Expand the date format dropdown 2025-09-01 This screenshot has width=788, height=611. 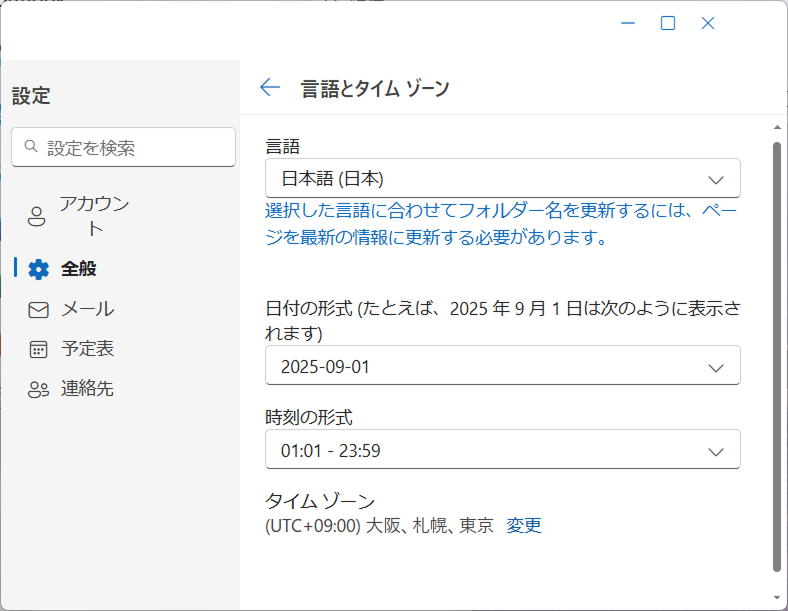click(x=503, y=365)
